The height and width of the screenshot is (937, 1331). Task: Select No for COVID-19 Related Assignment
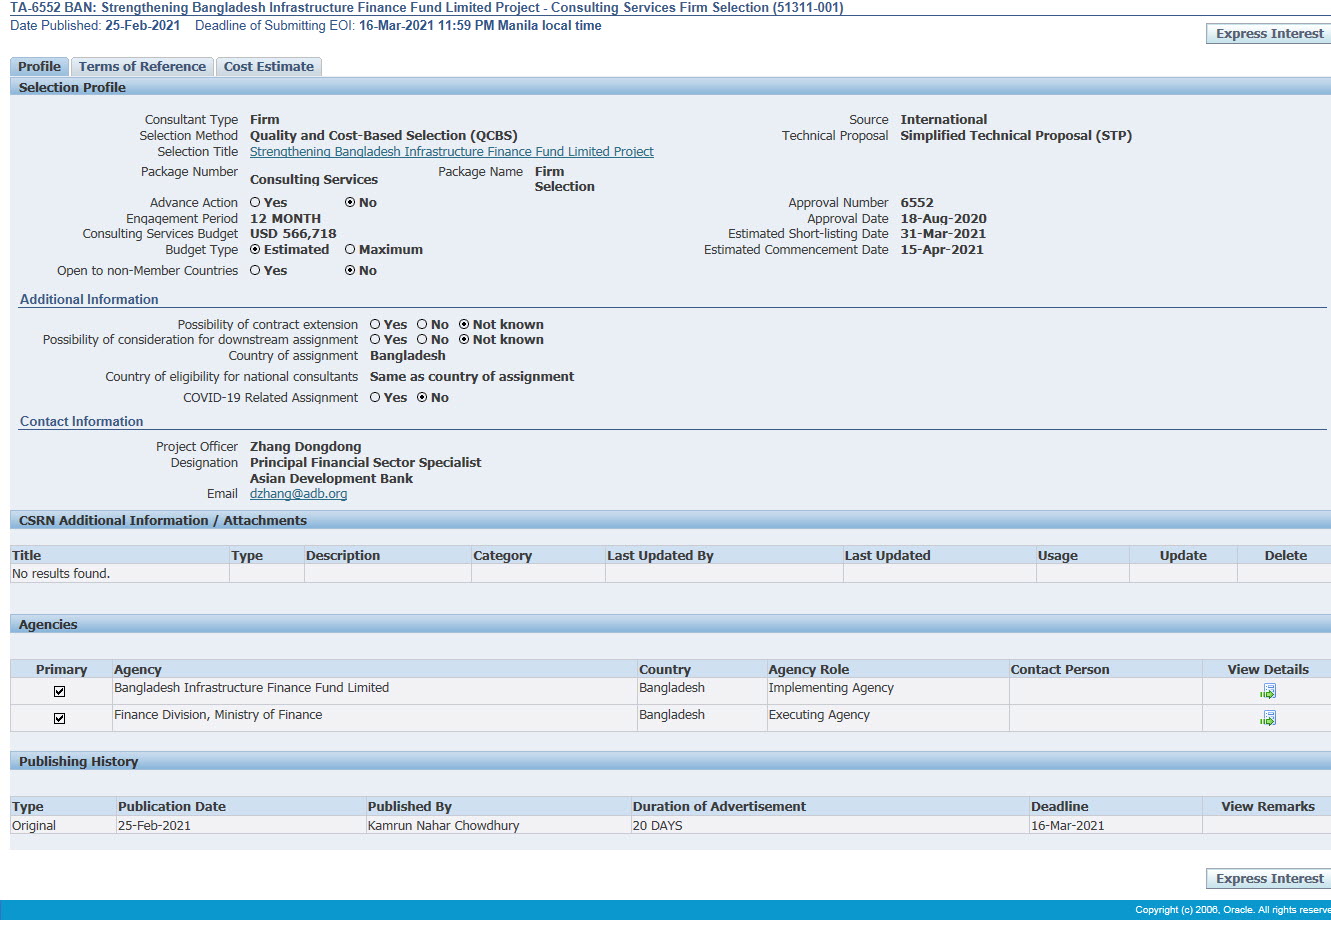422,397
